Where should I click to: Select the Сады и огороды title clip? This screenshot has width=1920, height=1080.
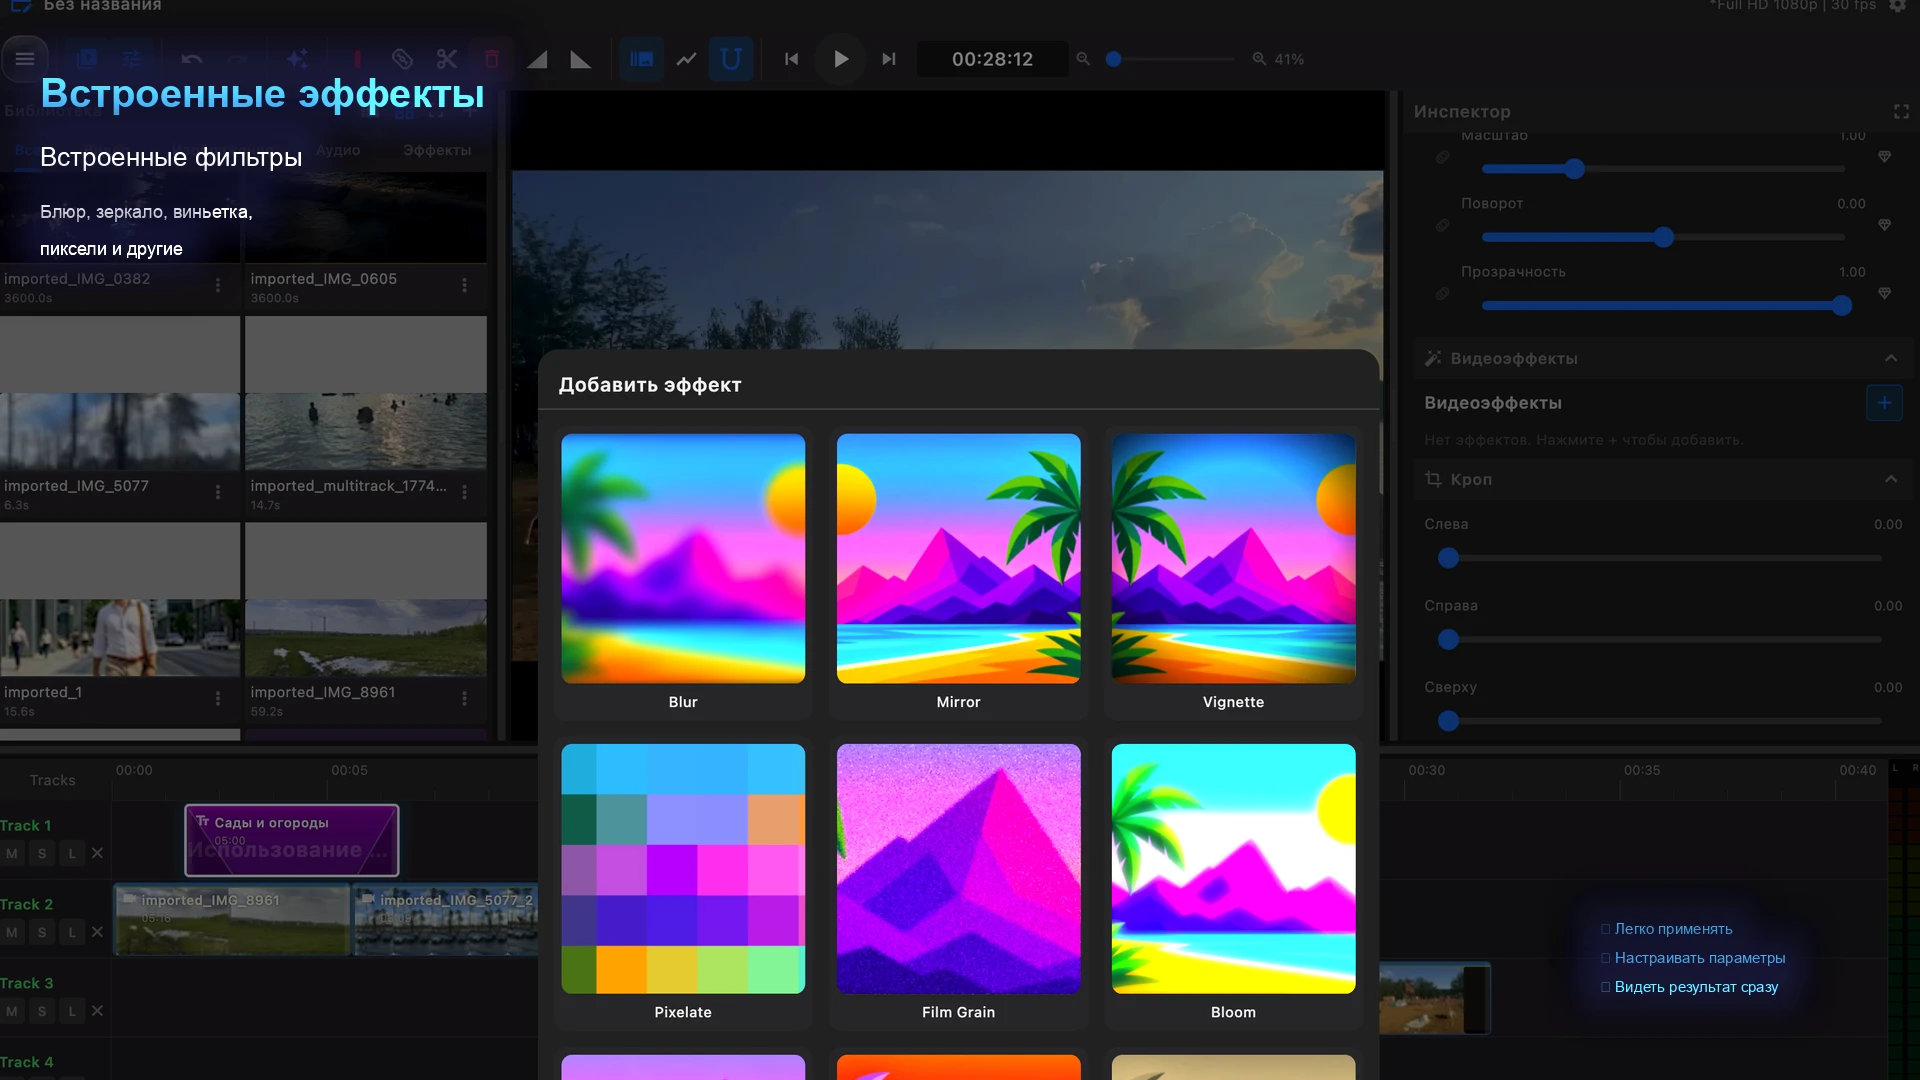(292, 840)
